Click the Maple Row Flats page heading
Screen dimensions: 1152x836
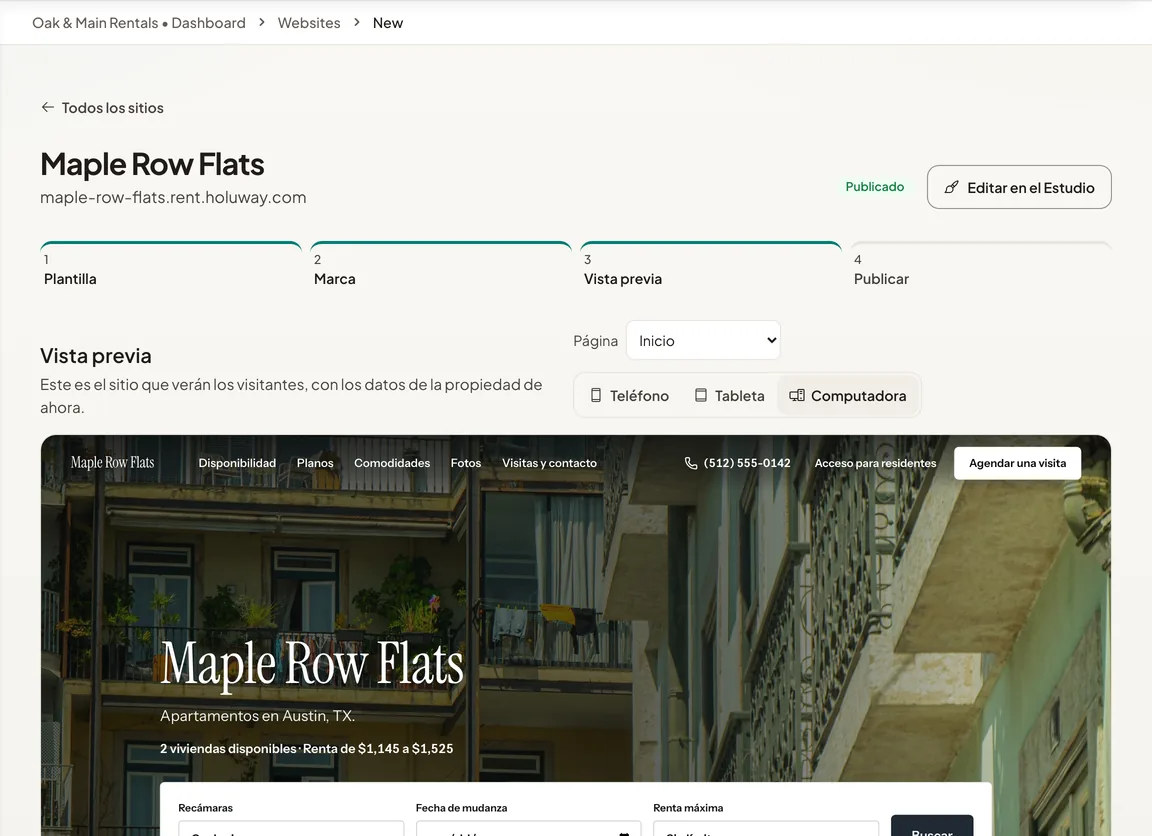[152, 164]
